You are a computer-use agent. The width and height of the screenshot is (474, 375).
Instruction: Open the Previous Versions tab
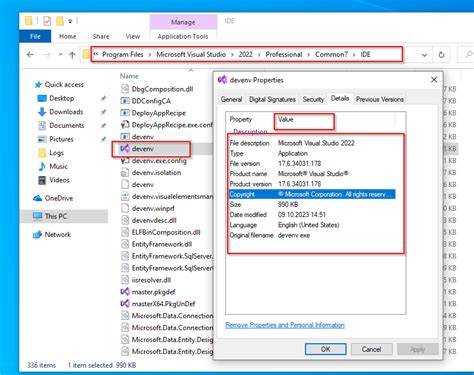(380, 99)
